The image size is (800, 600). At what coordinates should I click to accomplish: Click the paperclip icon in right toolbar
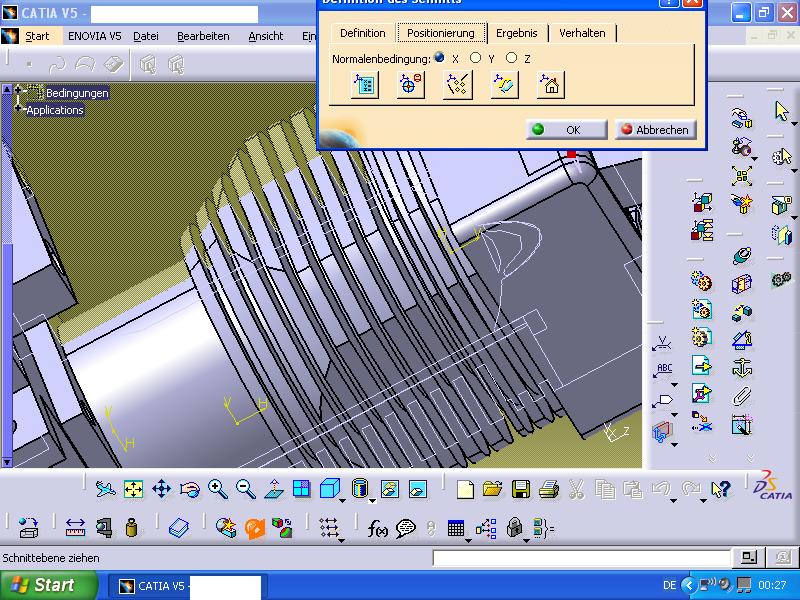[x=742, y=396]
